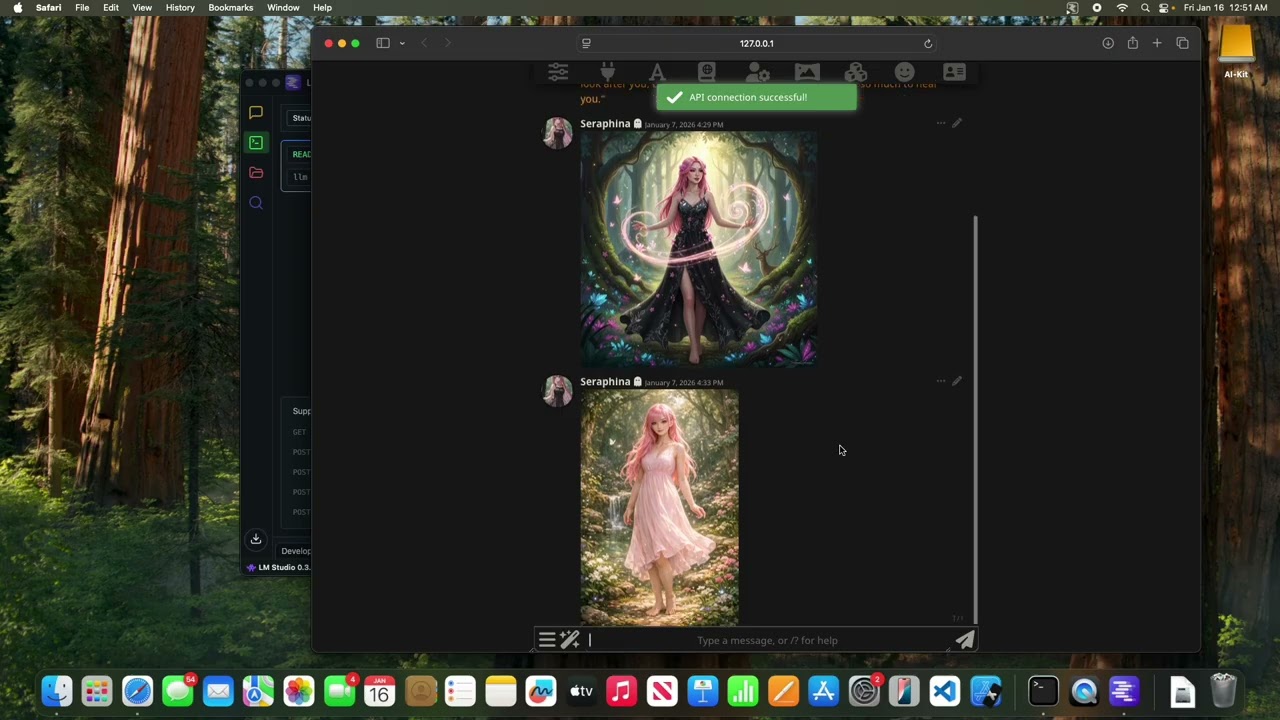Open Backgrounds landscape image icon
Image resolution: width=1280 pixels, height=720 pixels.
[x=807, y=72]
